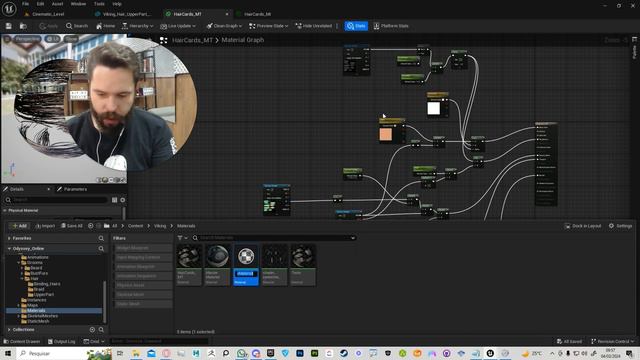The width and height of the screenshot is (640, 360).
Task: Open Content Browser history back arrow
Action: (91, 226)
